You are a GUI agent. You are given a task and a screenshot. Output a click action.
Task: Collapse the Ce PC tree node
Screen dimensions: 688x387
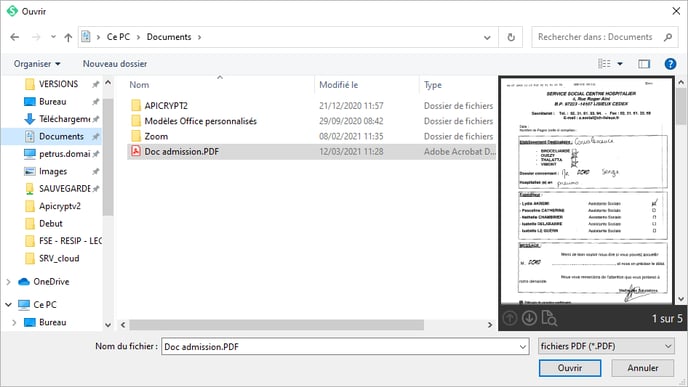click(8, 305)
